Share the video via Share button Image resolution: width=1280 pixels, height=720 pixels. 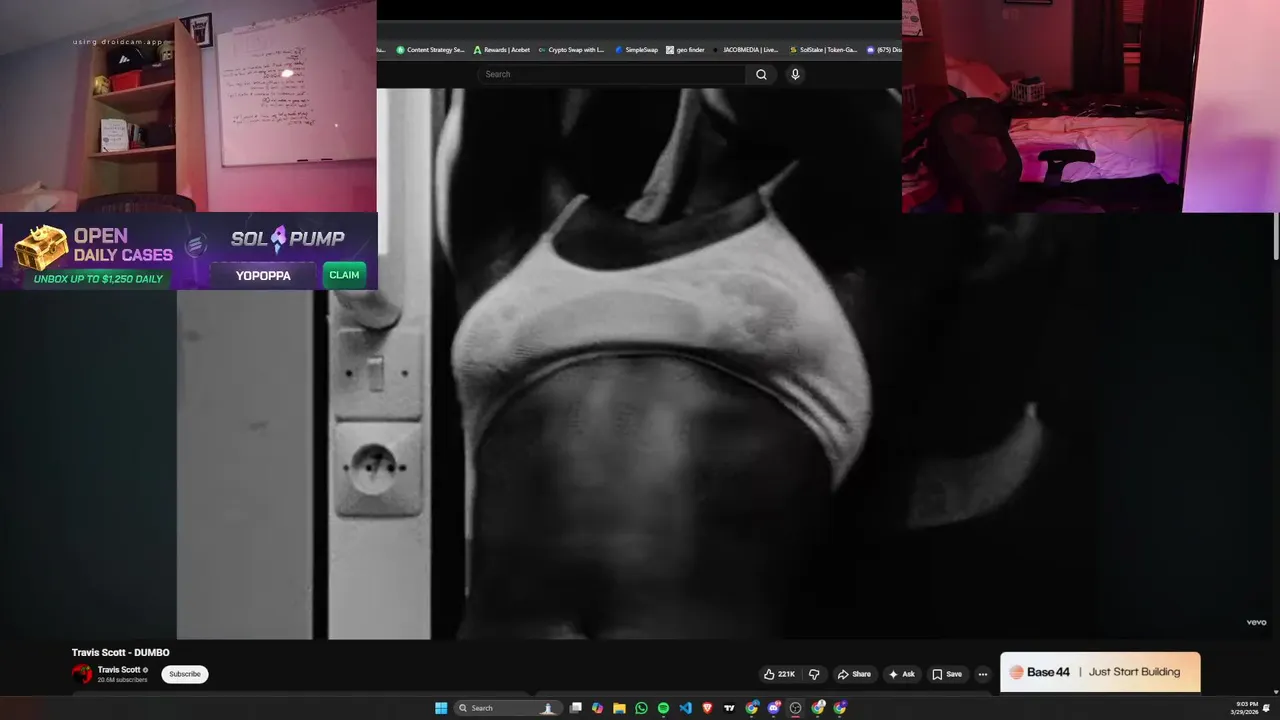(854, 674)
